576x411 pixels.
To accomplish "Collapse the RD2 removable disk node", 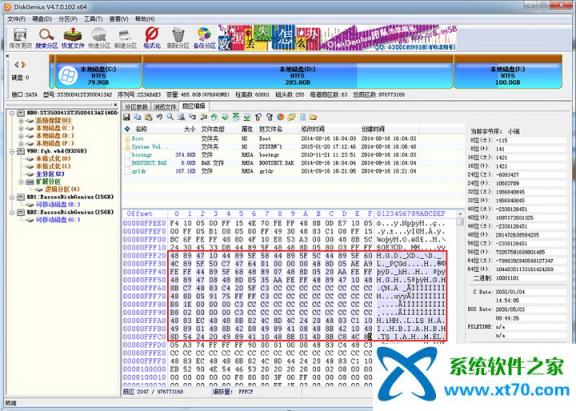I will coord(12,212).
